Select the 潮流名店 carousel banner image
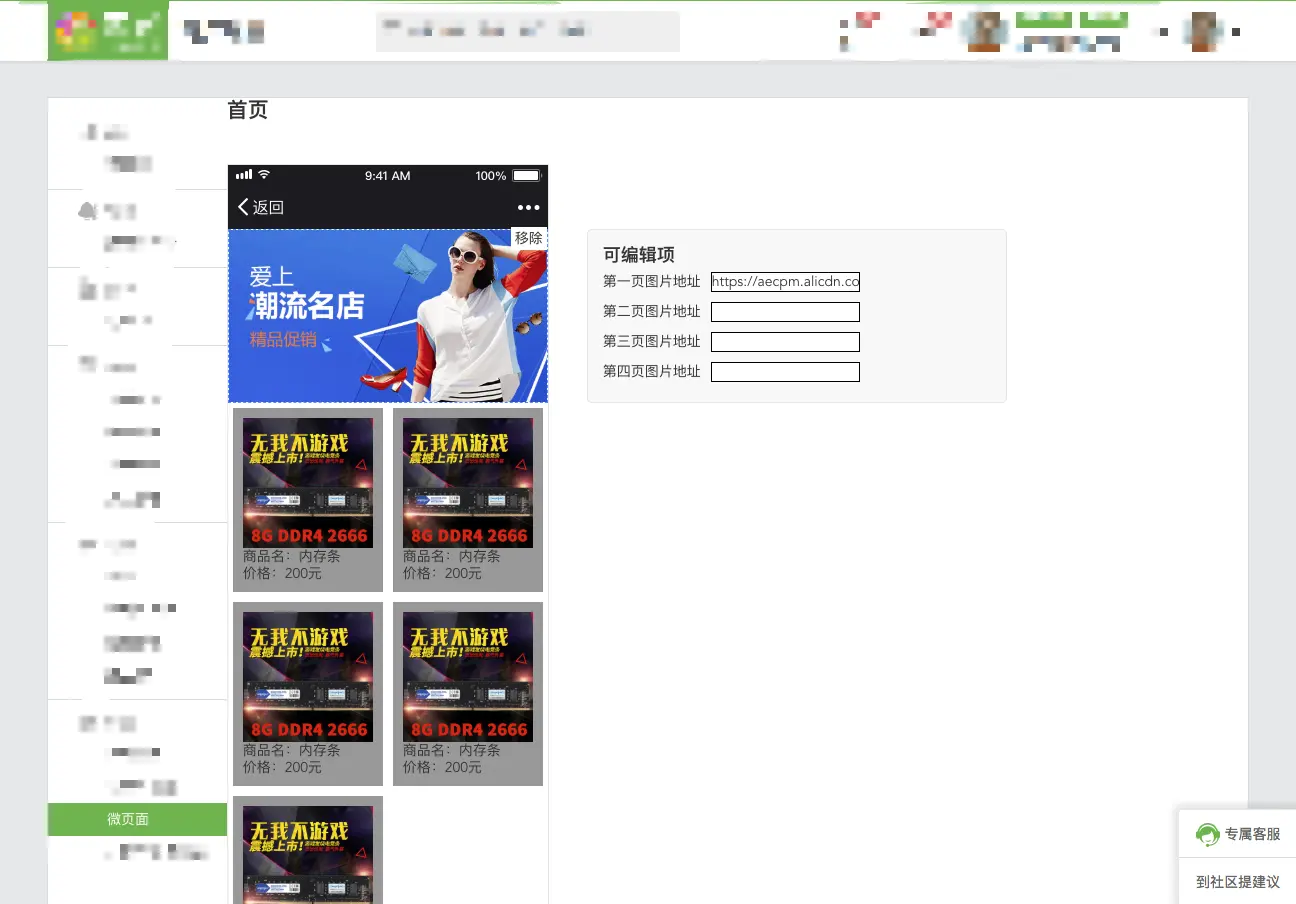 tap(388, 316)
